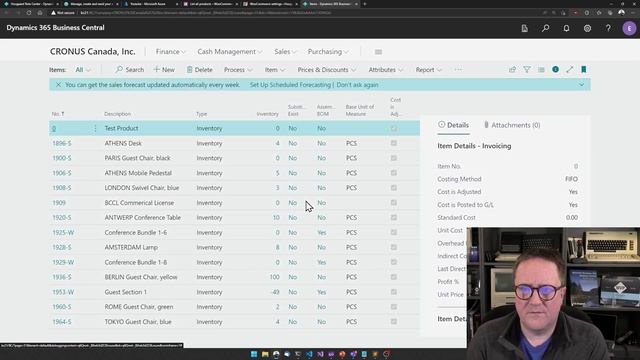Open Dynamics 365 Business Central title
Screen dimensions: 640x360
coord(55,27)
